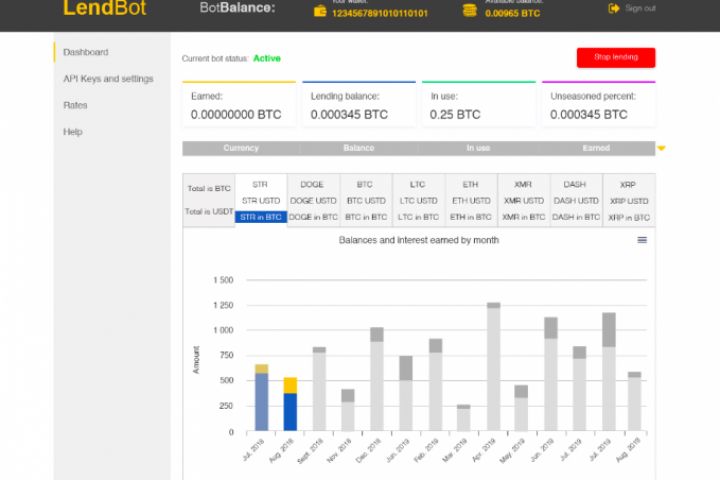Select the XMR tab
This screenshot has width=720, height=480.
(523, 184)
